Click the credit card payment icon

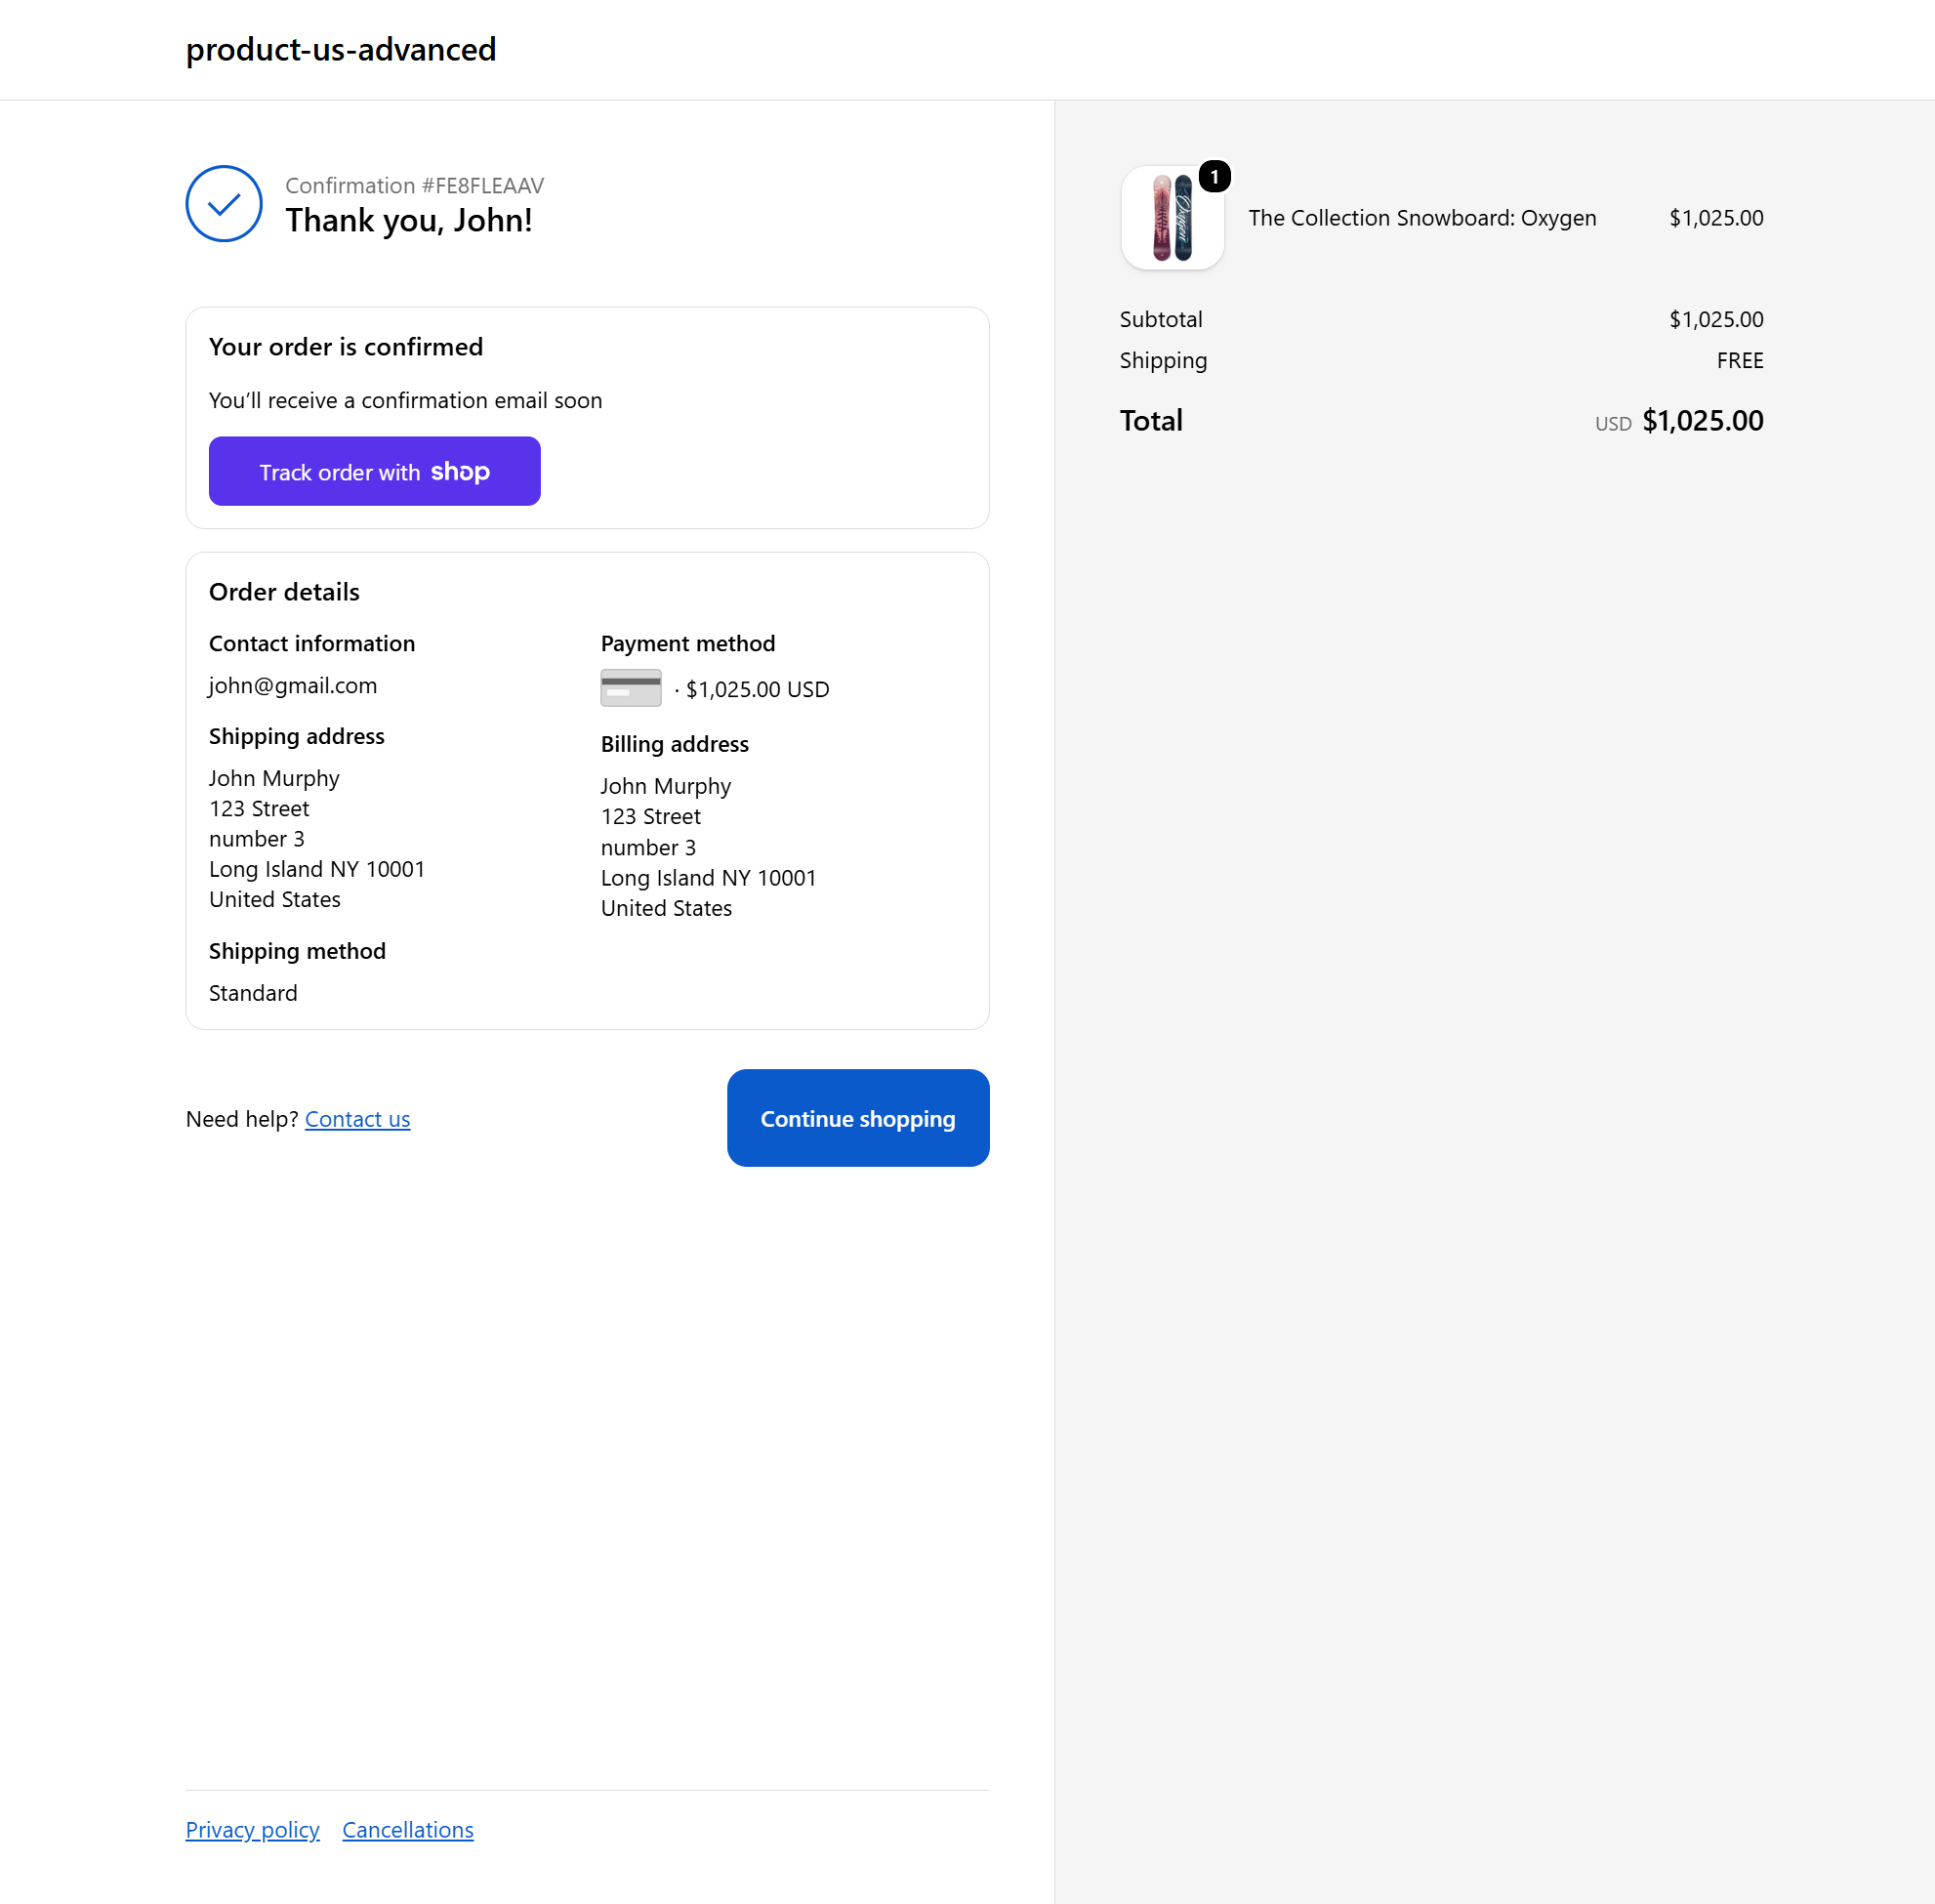pos(630,688)
